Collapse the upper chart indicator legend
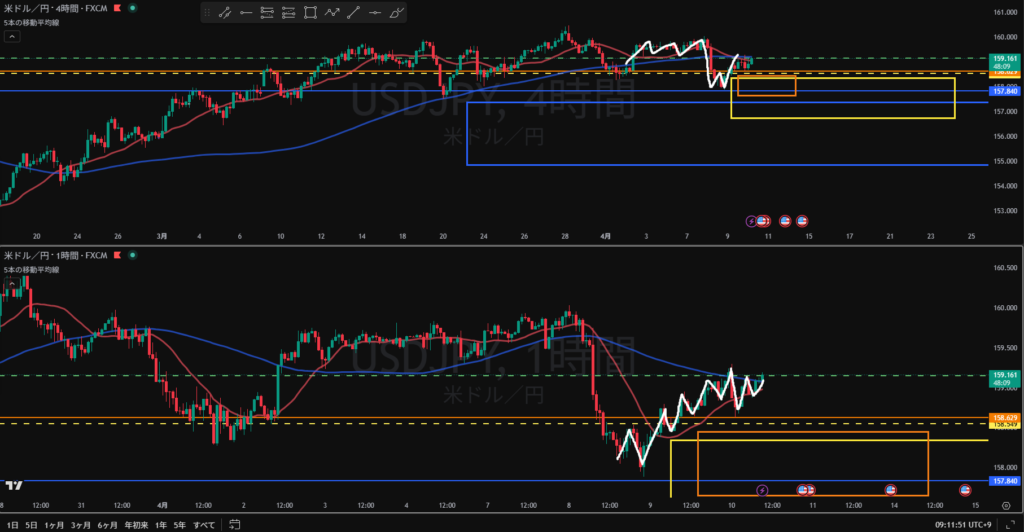Viewport: 1024px width, 532px height. tap(11, 36)
